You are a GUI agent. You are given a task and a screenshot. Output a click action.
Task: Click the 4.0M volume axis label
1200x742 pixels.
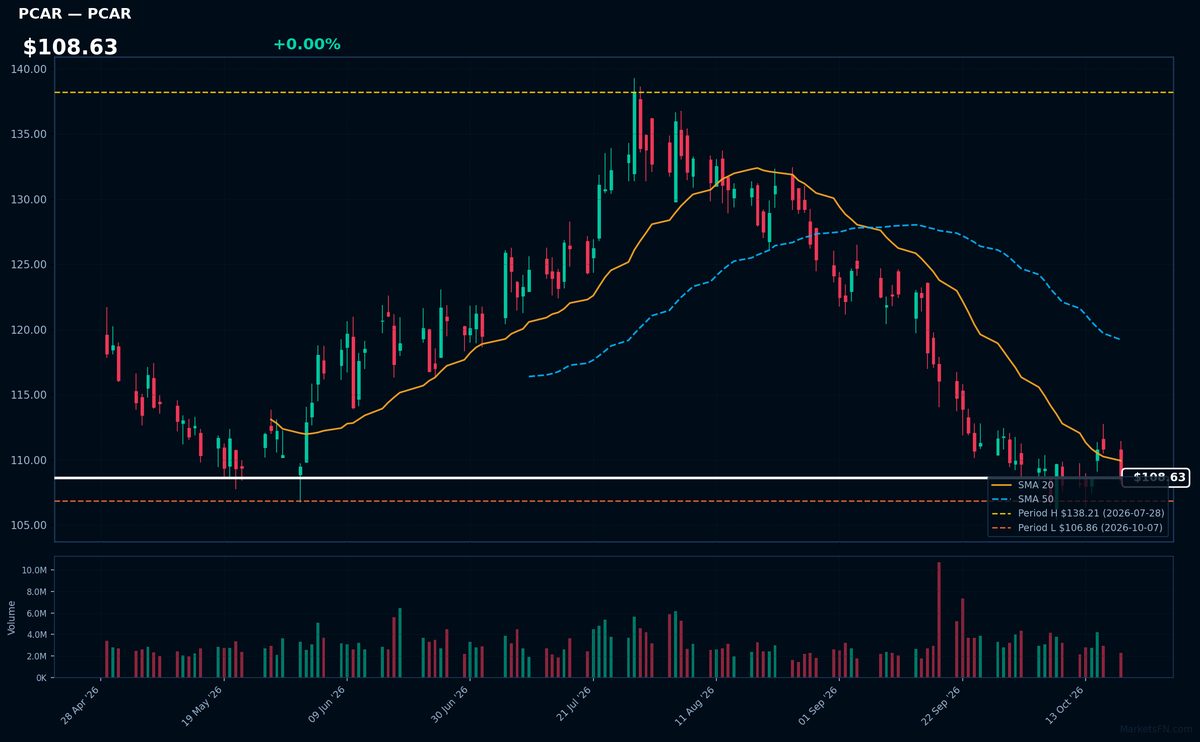click(x=35, y=635)
